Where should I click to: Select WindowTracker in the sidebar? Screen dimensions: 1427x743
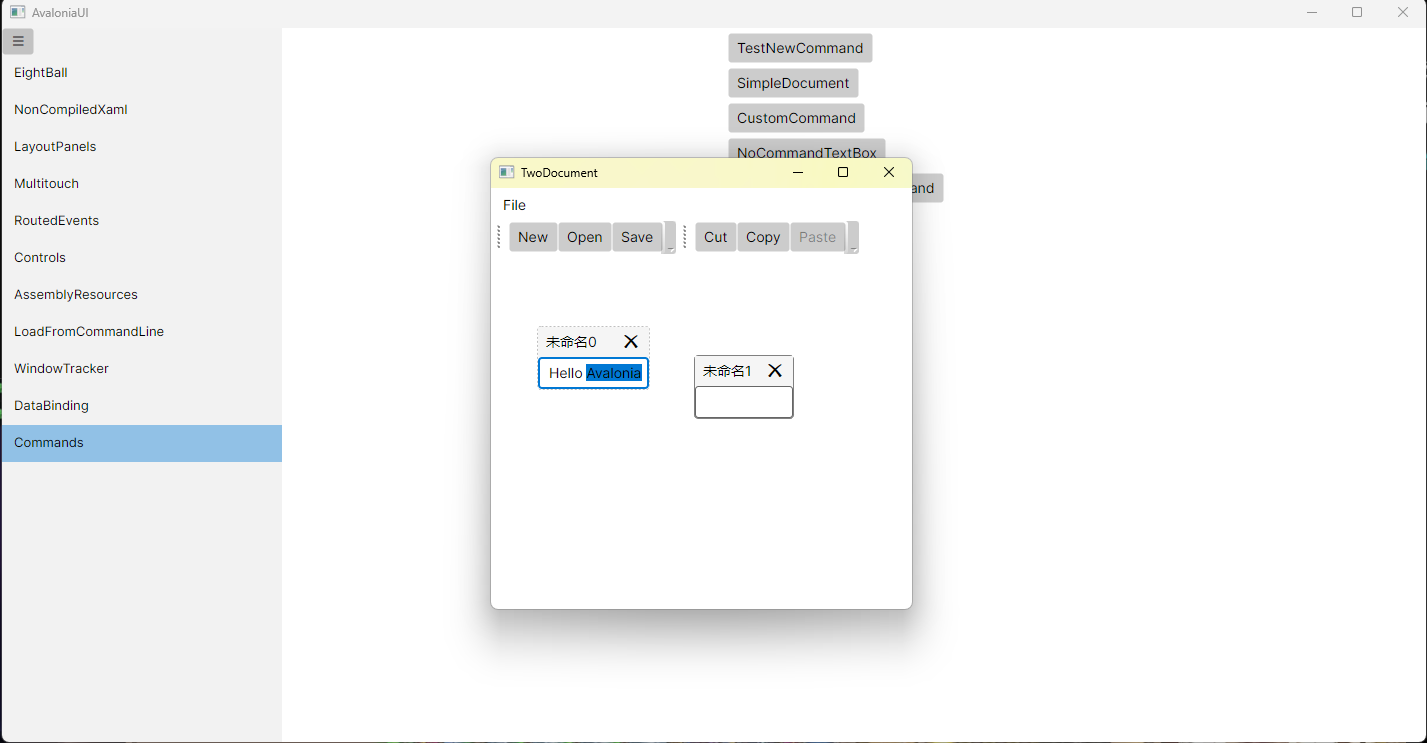pos(142,369)
